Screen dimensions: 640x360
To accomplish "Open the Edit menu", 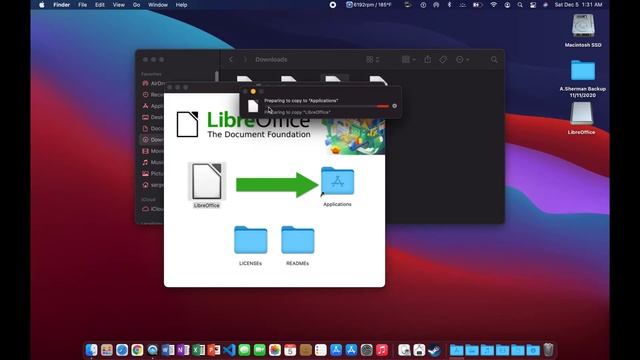I will point(100,5).
